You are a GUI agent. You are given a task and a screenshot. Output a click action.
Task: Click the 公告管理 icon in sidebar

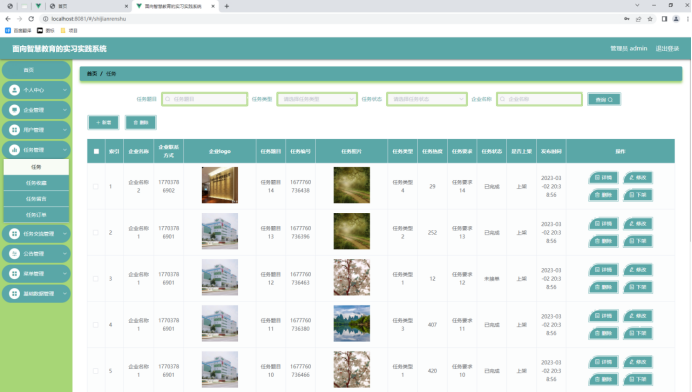pos(14,253)
